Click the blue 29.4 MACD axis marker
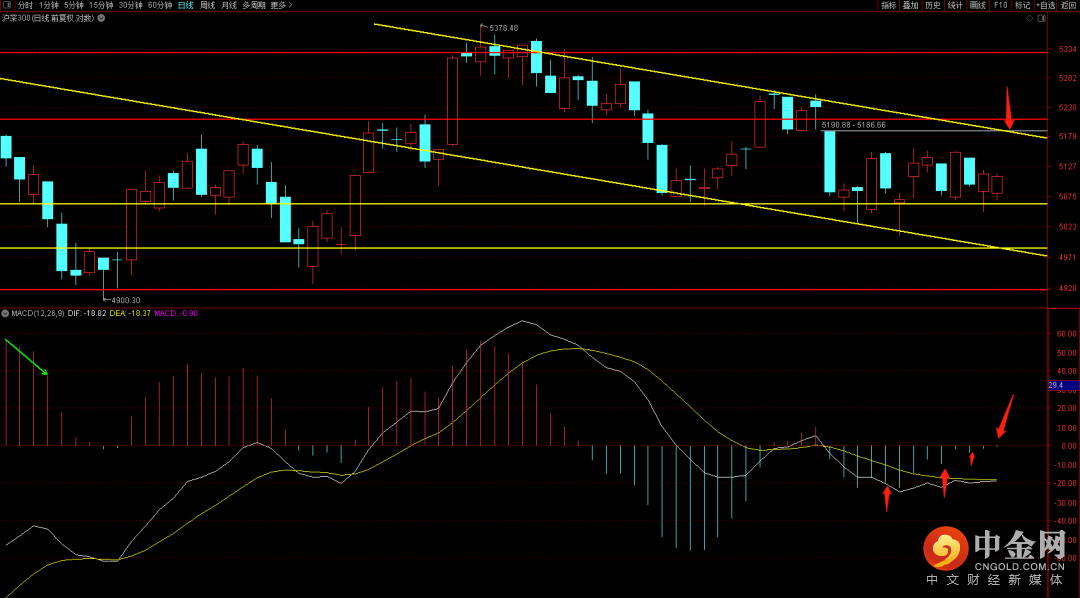 click(1056, 385)
